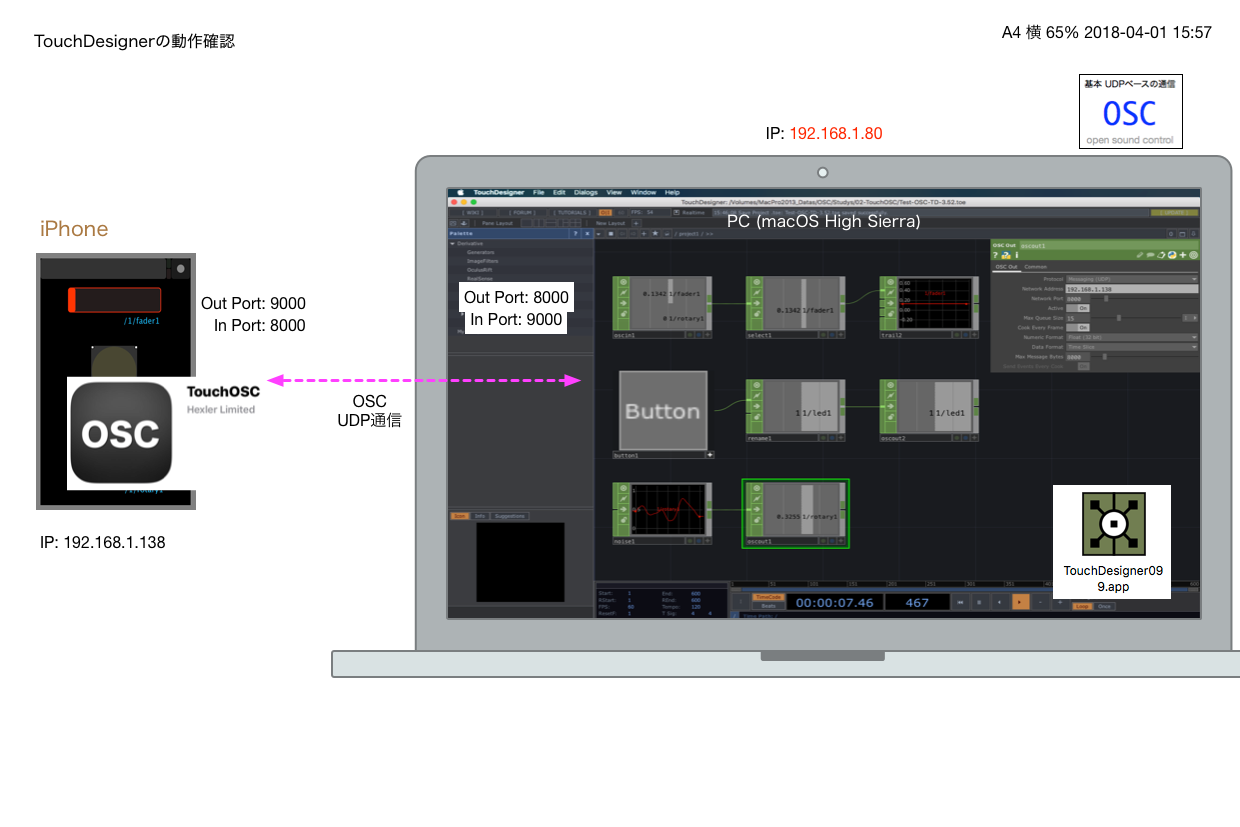
Task: Switch to the Common parameter tab
Action: coord(1035,267)
